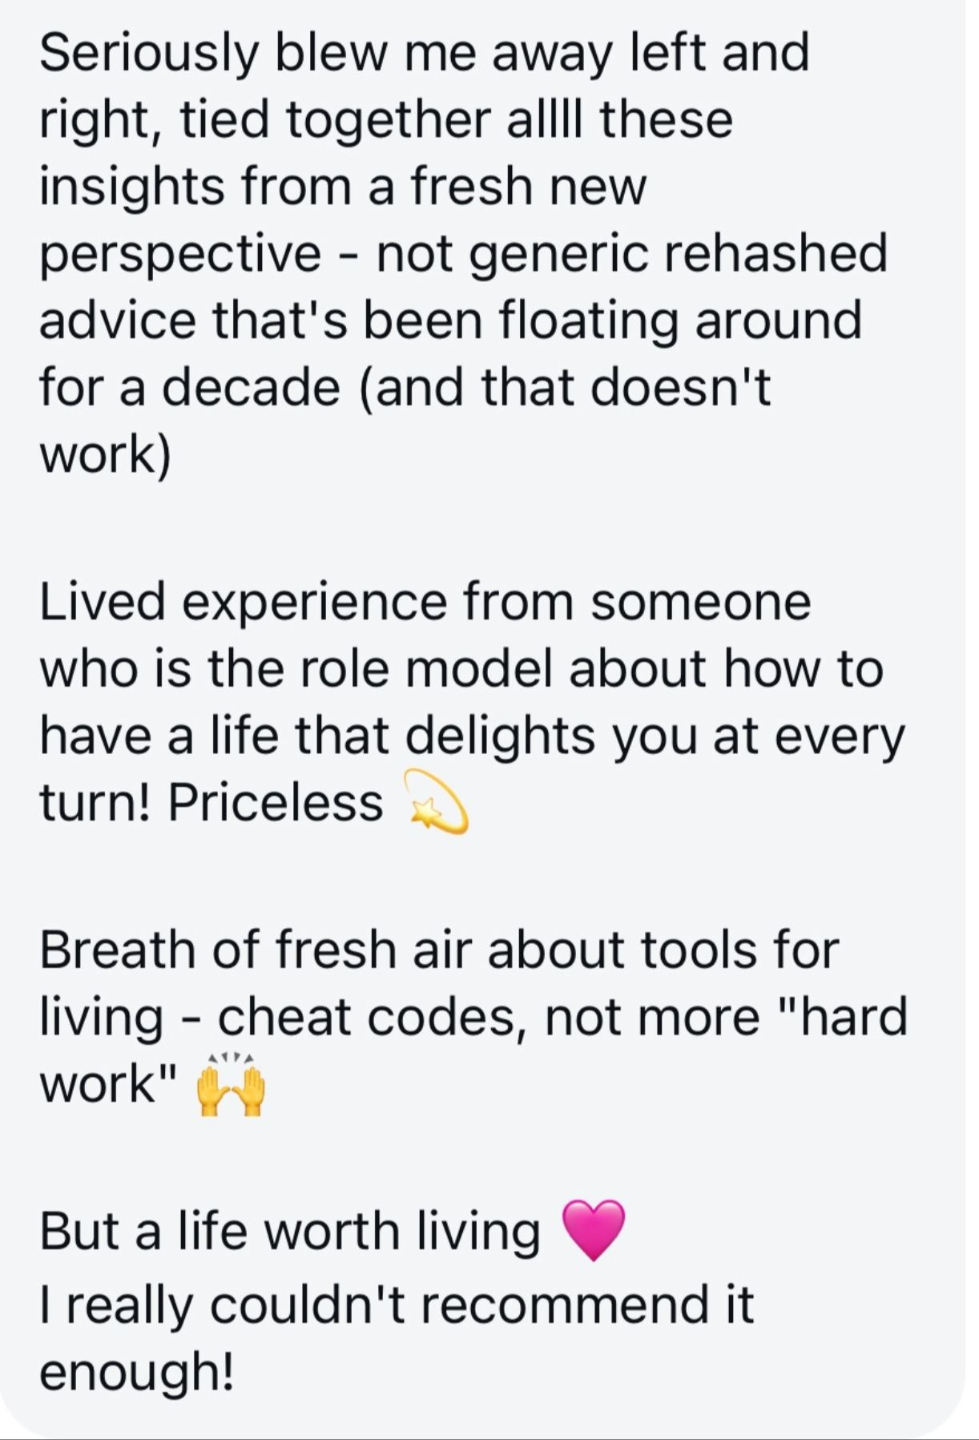Click the word 'work)' ending first paragraph
The width and height of the screenshot is (979, 1440).
point(105,455)
